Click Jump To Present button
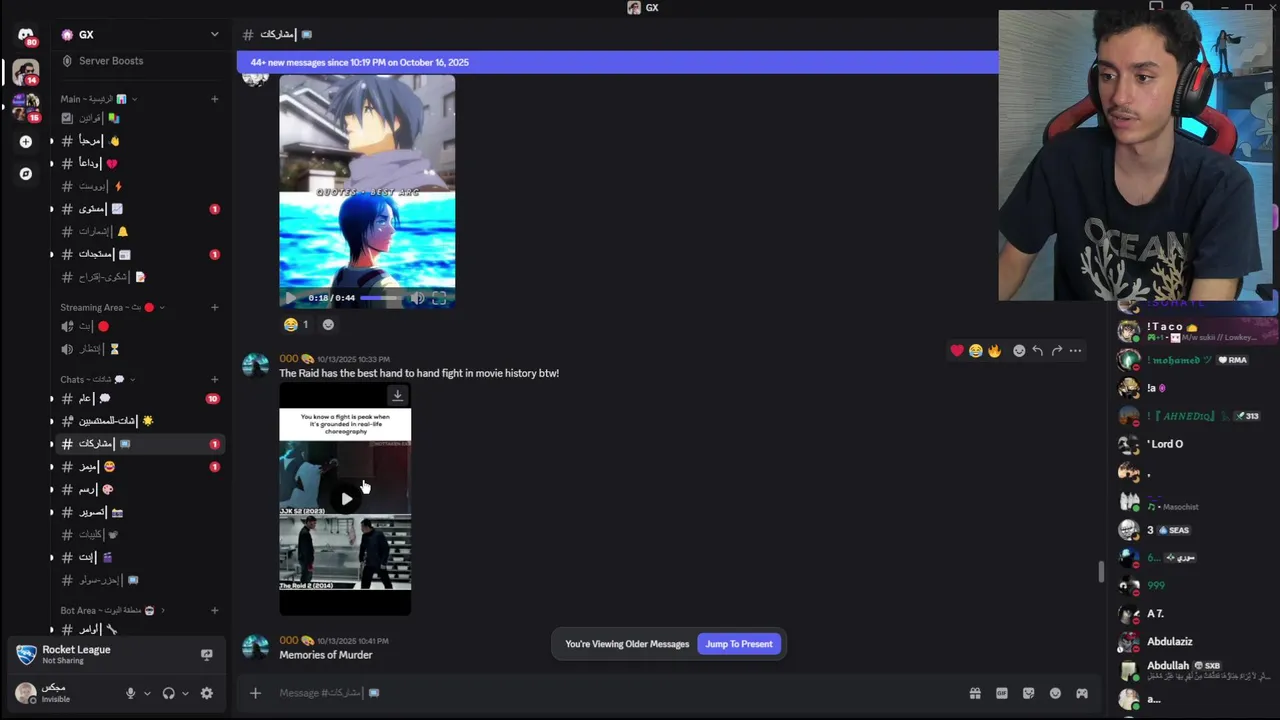Screen dimensions: 1280x720 click(739, 644)
